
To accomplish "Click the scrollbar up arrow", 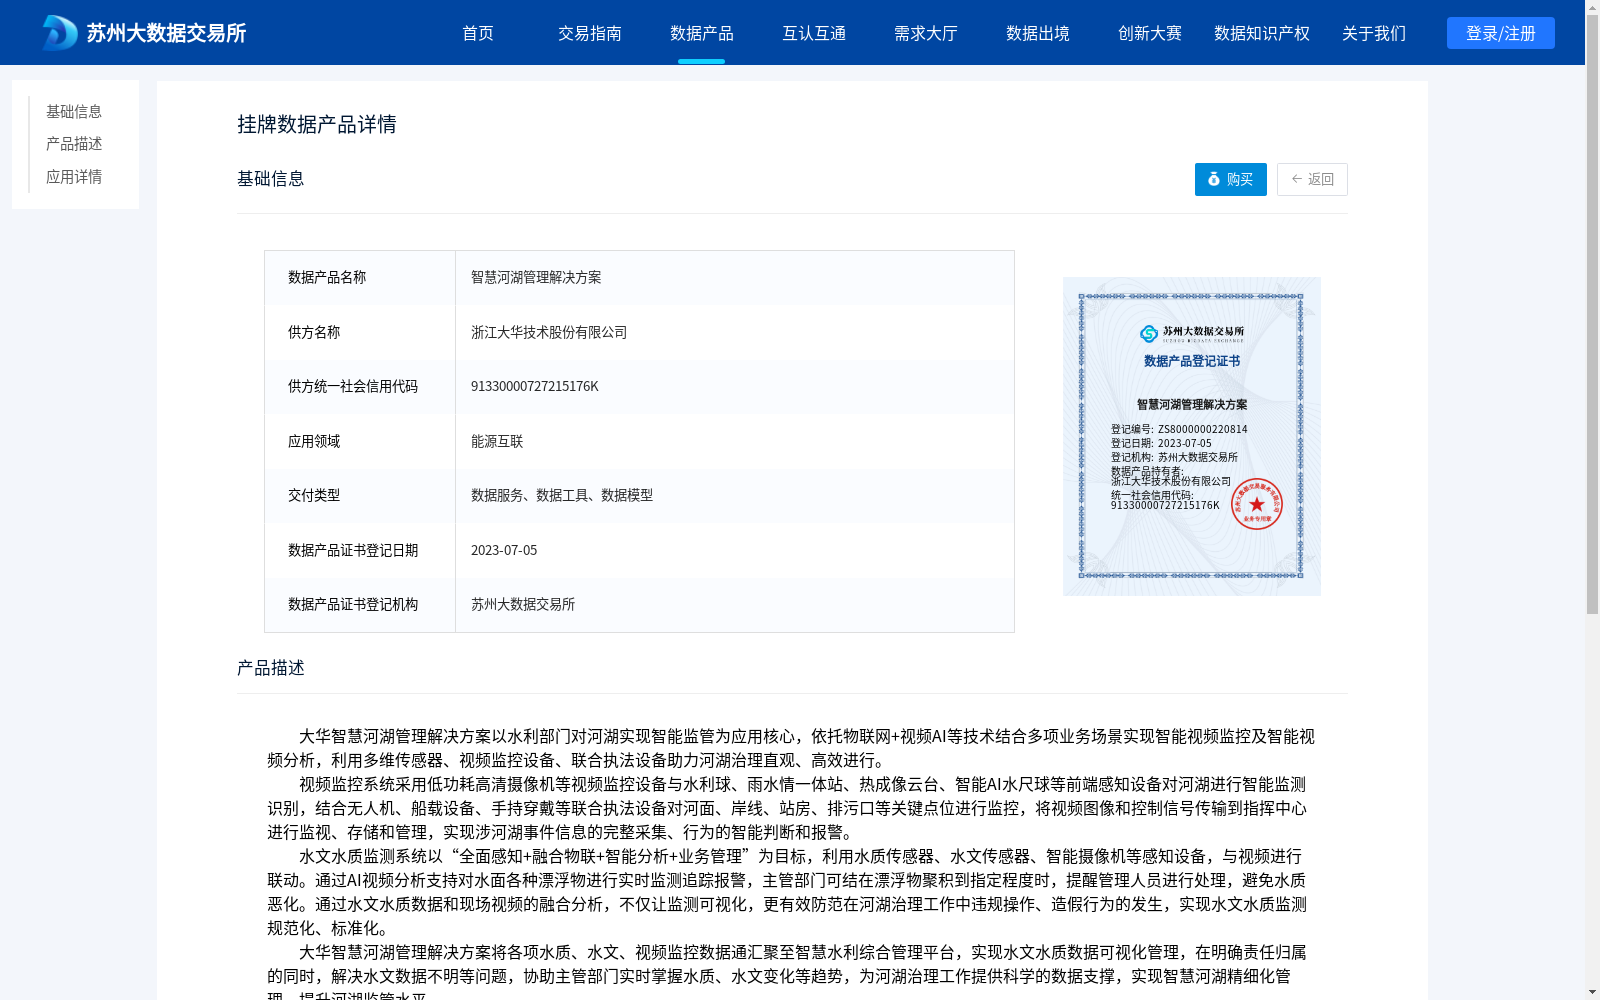I will click(x=1592, y=7).
